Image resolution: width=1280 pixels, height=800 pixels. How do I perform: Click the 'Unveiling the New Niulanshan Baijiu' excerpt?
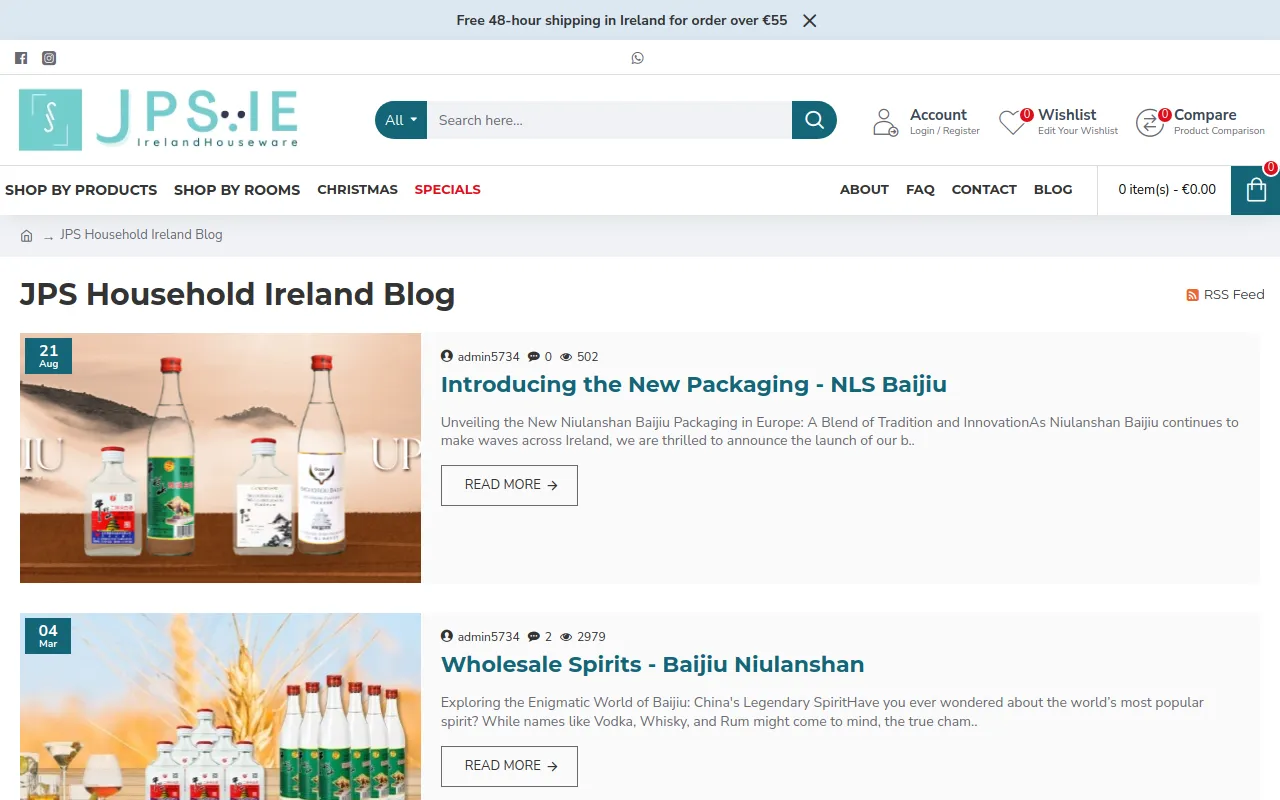coord(840,431)
